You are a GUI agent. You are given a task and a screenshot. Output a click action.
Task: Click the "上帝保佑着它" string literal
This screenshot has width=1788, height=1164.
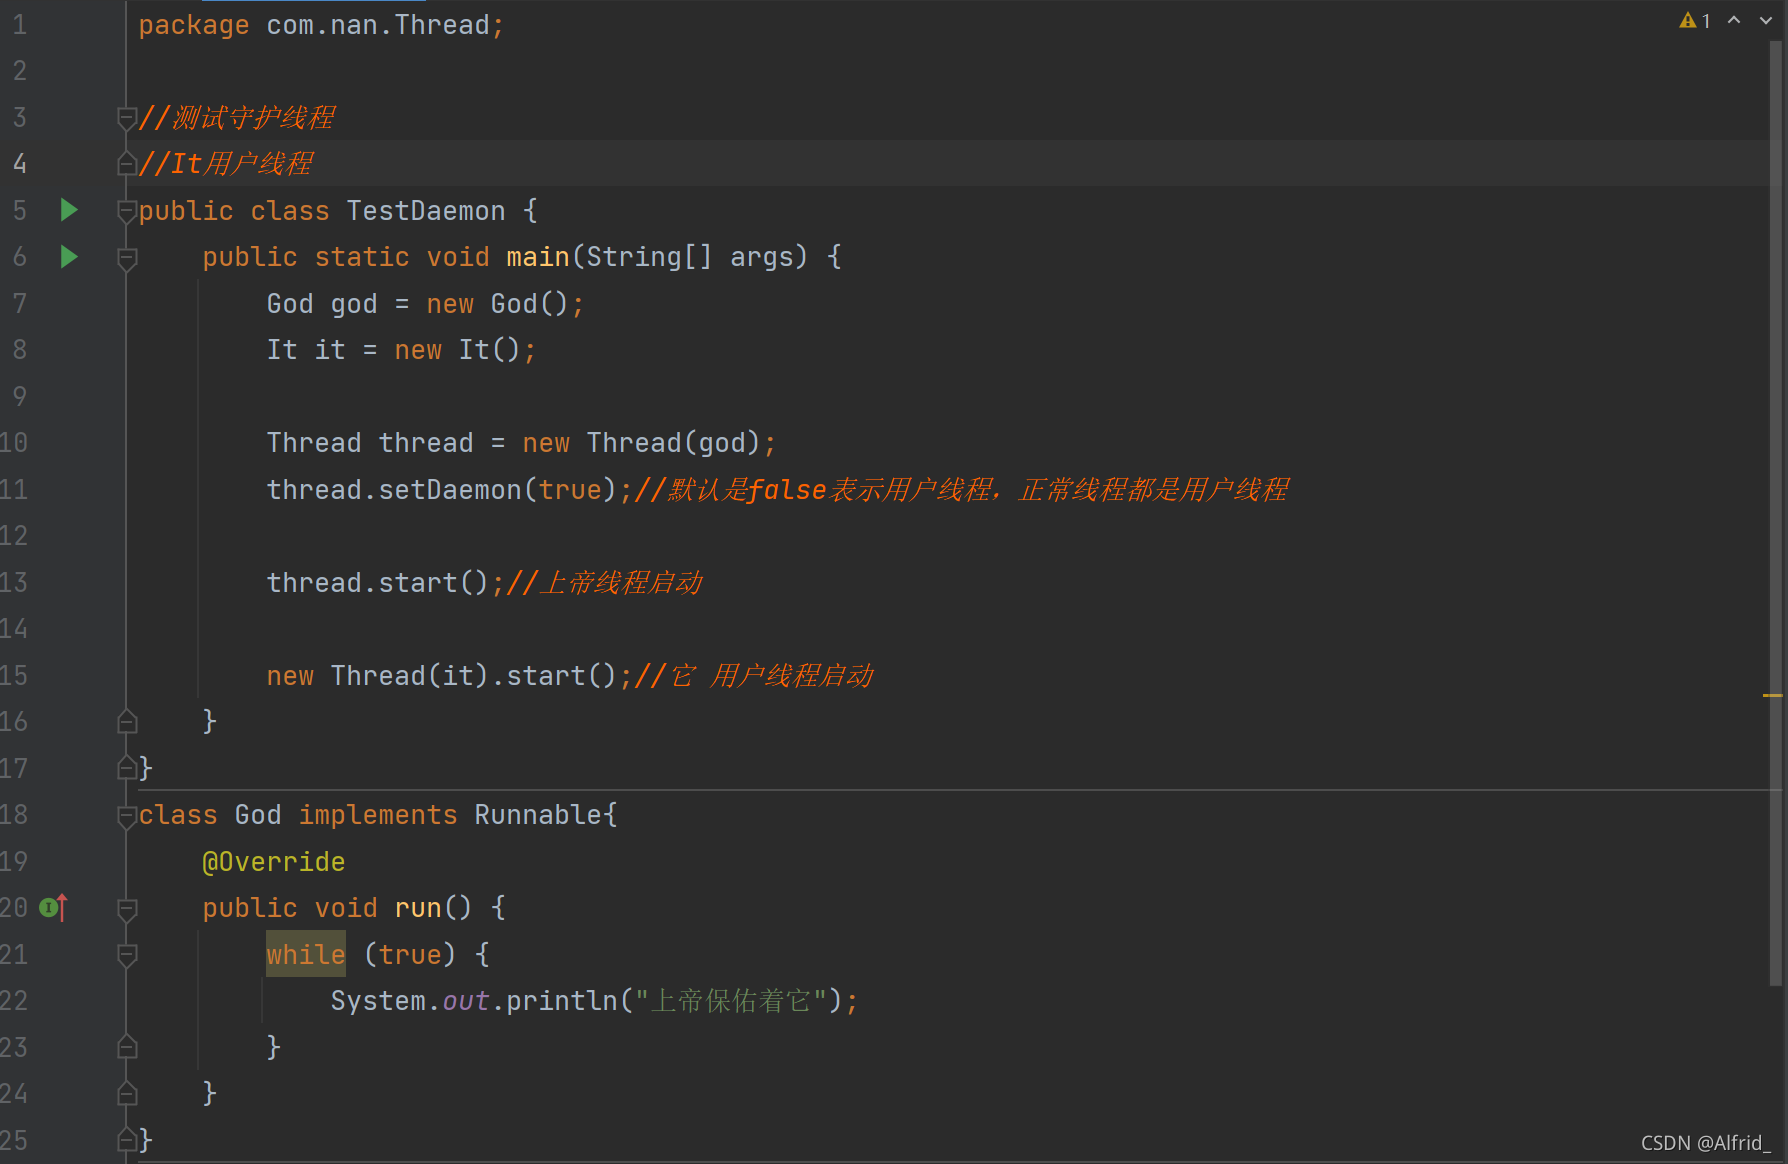pos(730,1001)
